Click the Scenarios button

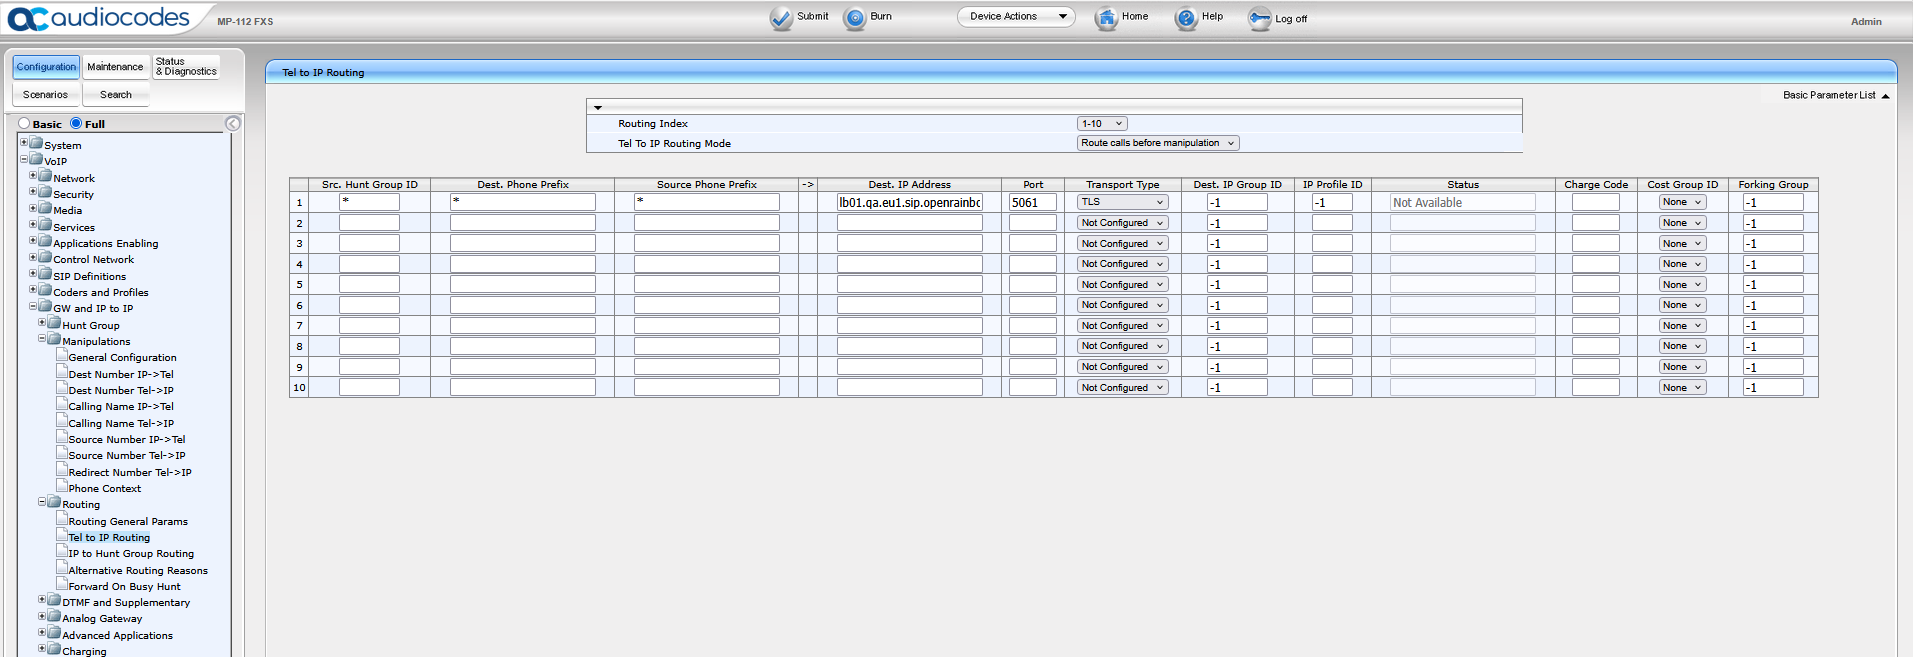[x=46, y=95]
